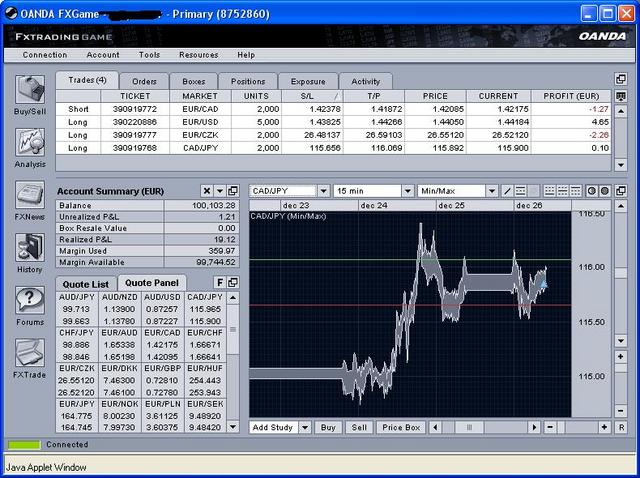Select the horizontal lines chart tool
The height and width of the screenshot is (478, 640).
click(x=520, y=191)
